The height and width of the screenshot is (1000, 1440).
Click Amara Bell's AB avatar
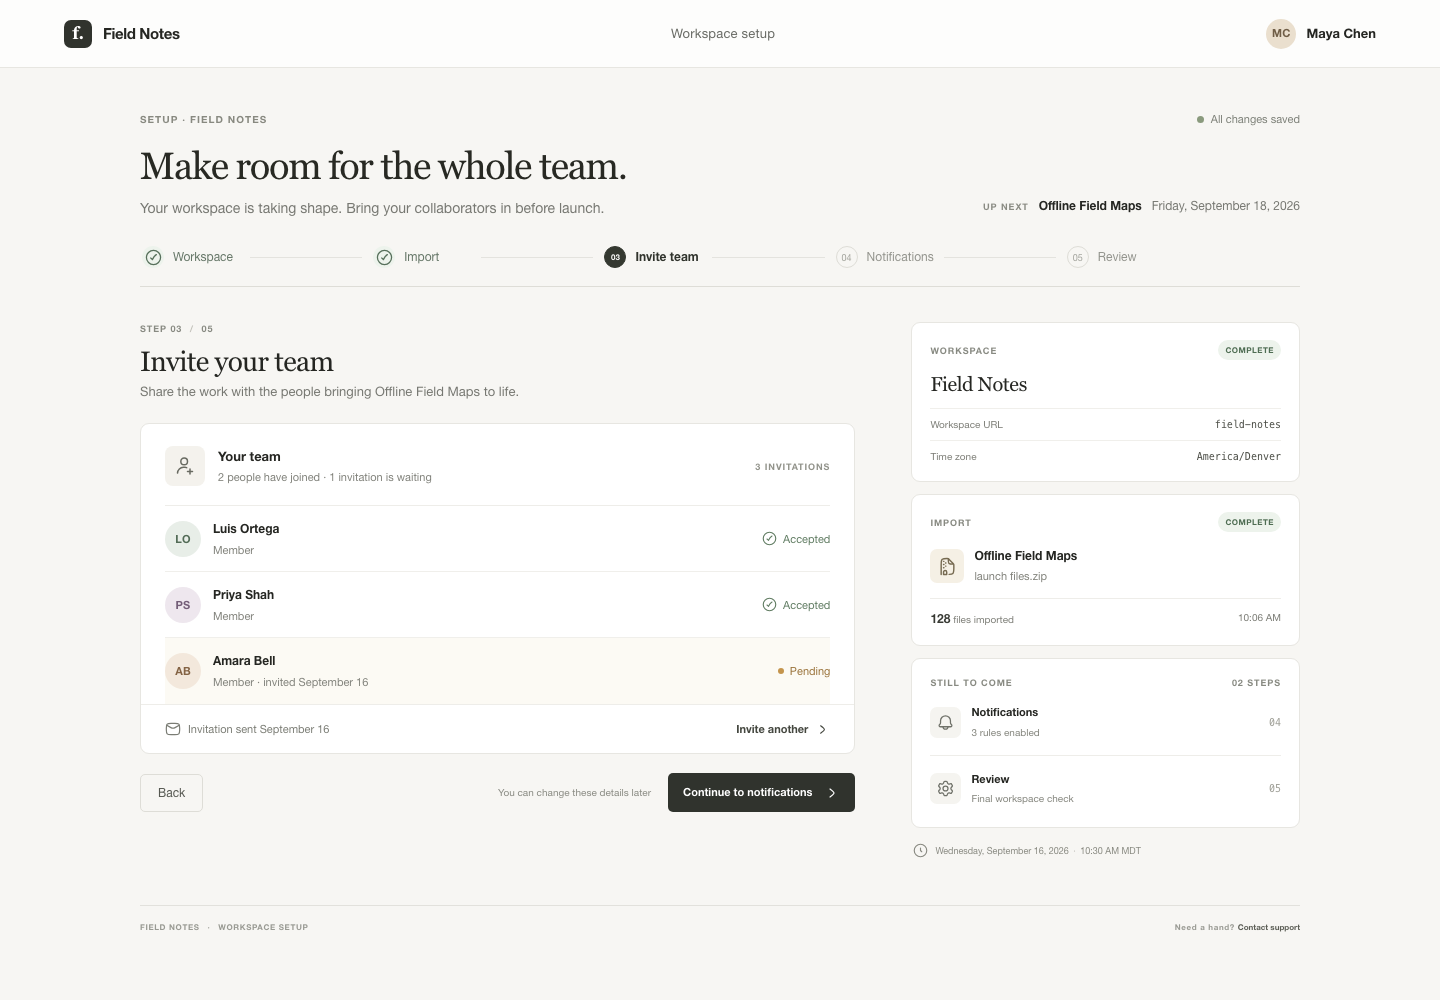(x=183, y=671)
